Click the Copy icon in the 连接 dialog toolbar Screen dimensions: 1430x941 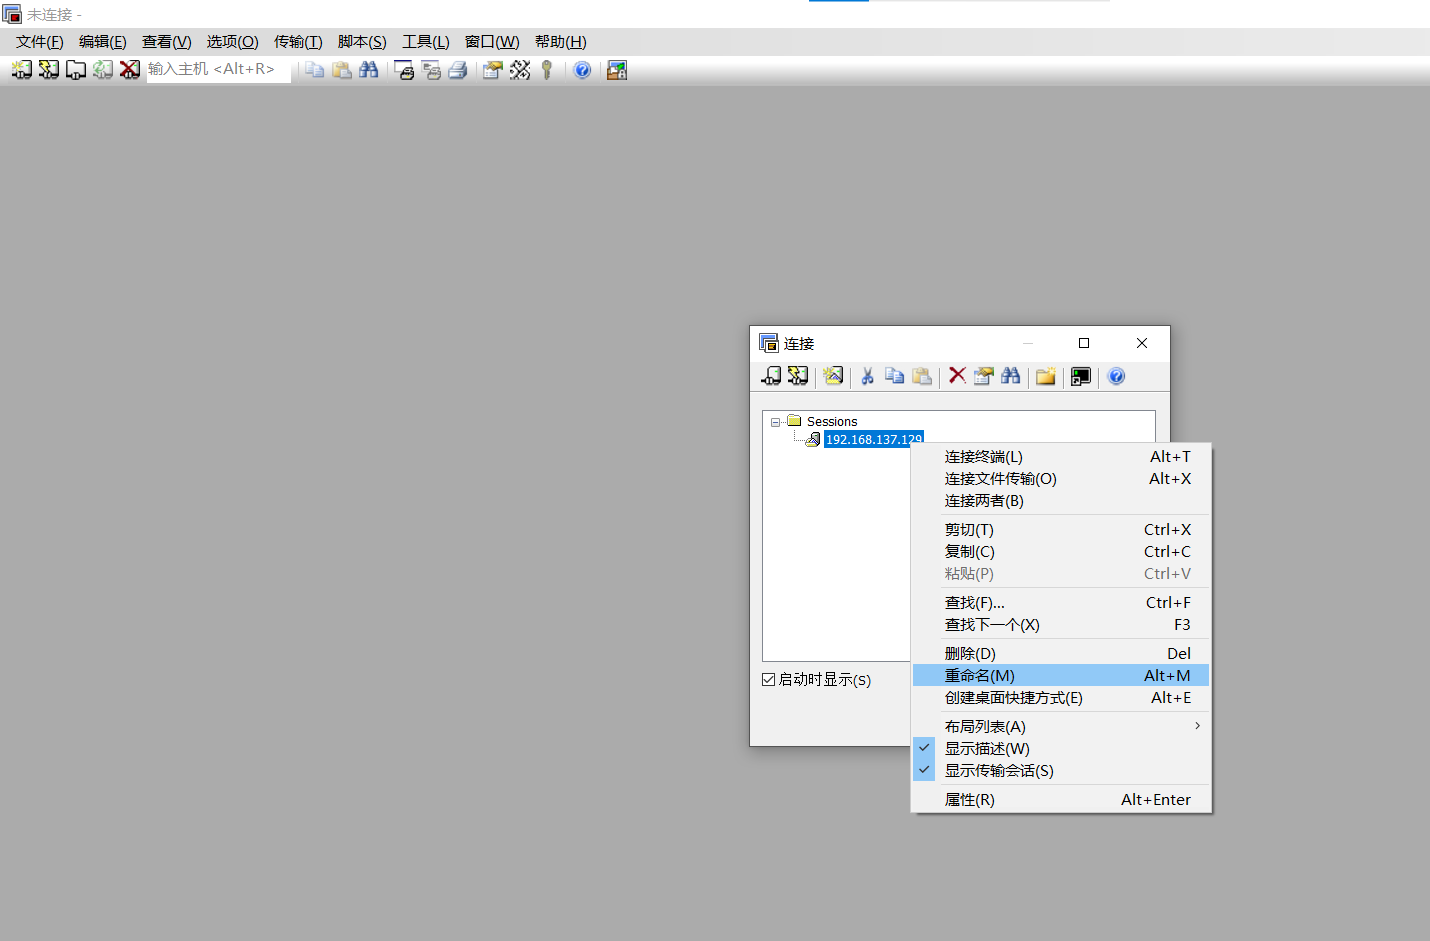(895, 376)
